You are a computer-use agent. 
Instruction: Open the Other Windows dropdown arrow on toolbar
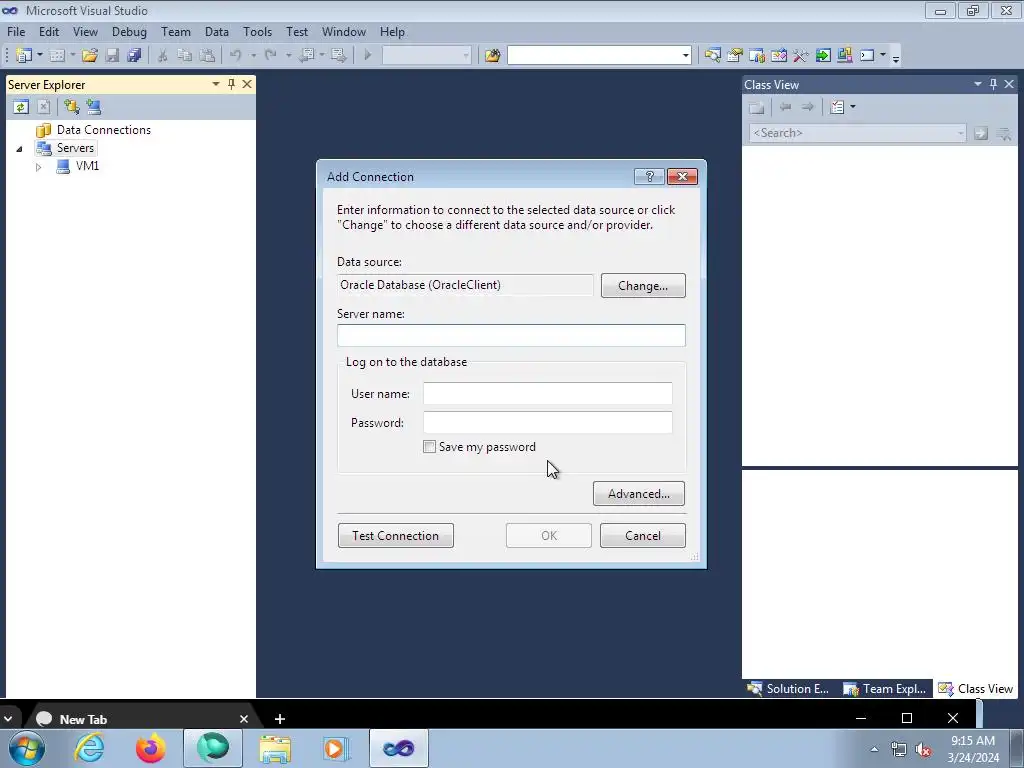[x=883, y=56]
